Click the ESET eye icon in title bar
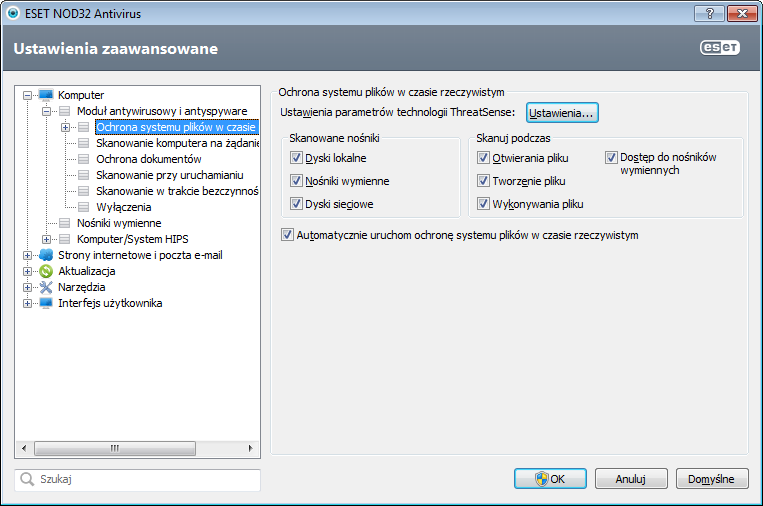763x506 pixels. pyautogui.click(x=13, y=13)
